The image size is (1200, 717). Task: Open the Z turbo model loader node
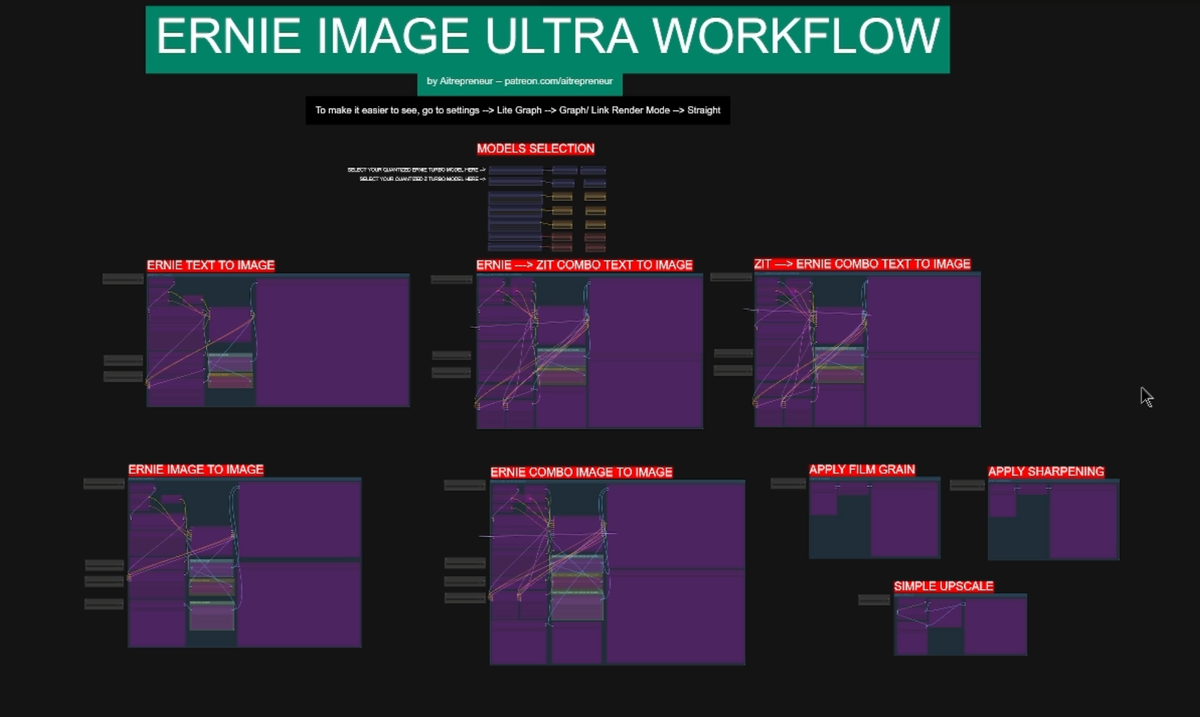click(x=516, y=180)
